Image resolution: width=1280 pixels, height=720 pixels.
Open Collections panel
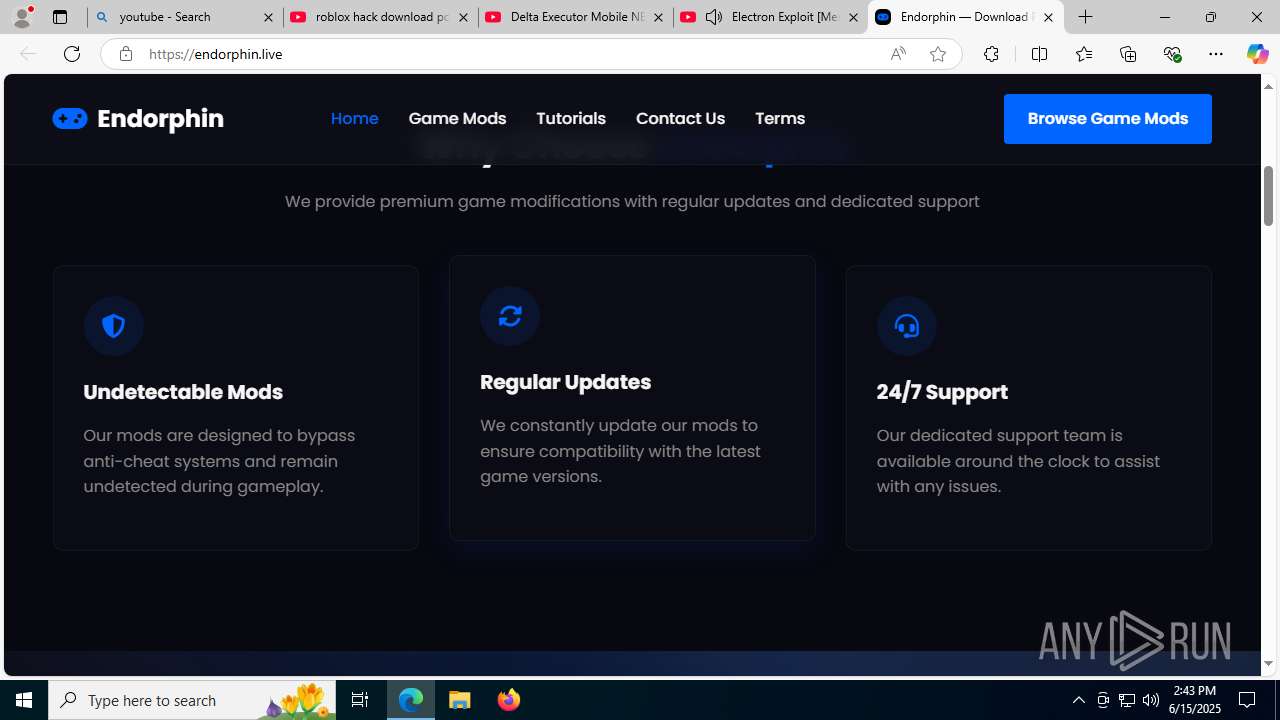pos(1127,54)
